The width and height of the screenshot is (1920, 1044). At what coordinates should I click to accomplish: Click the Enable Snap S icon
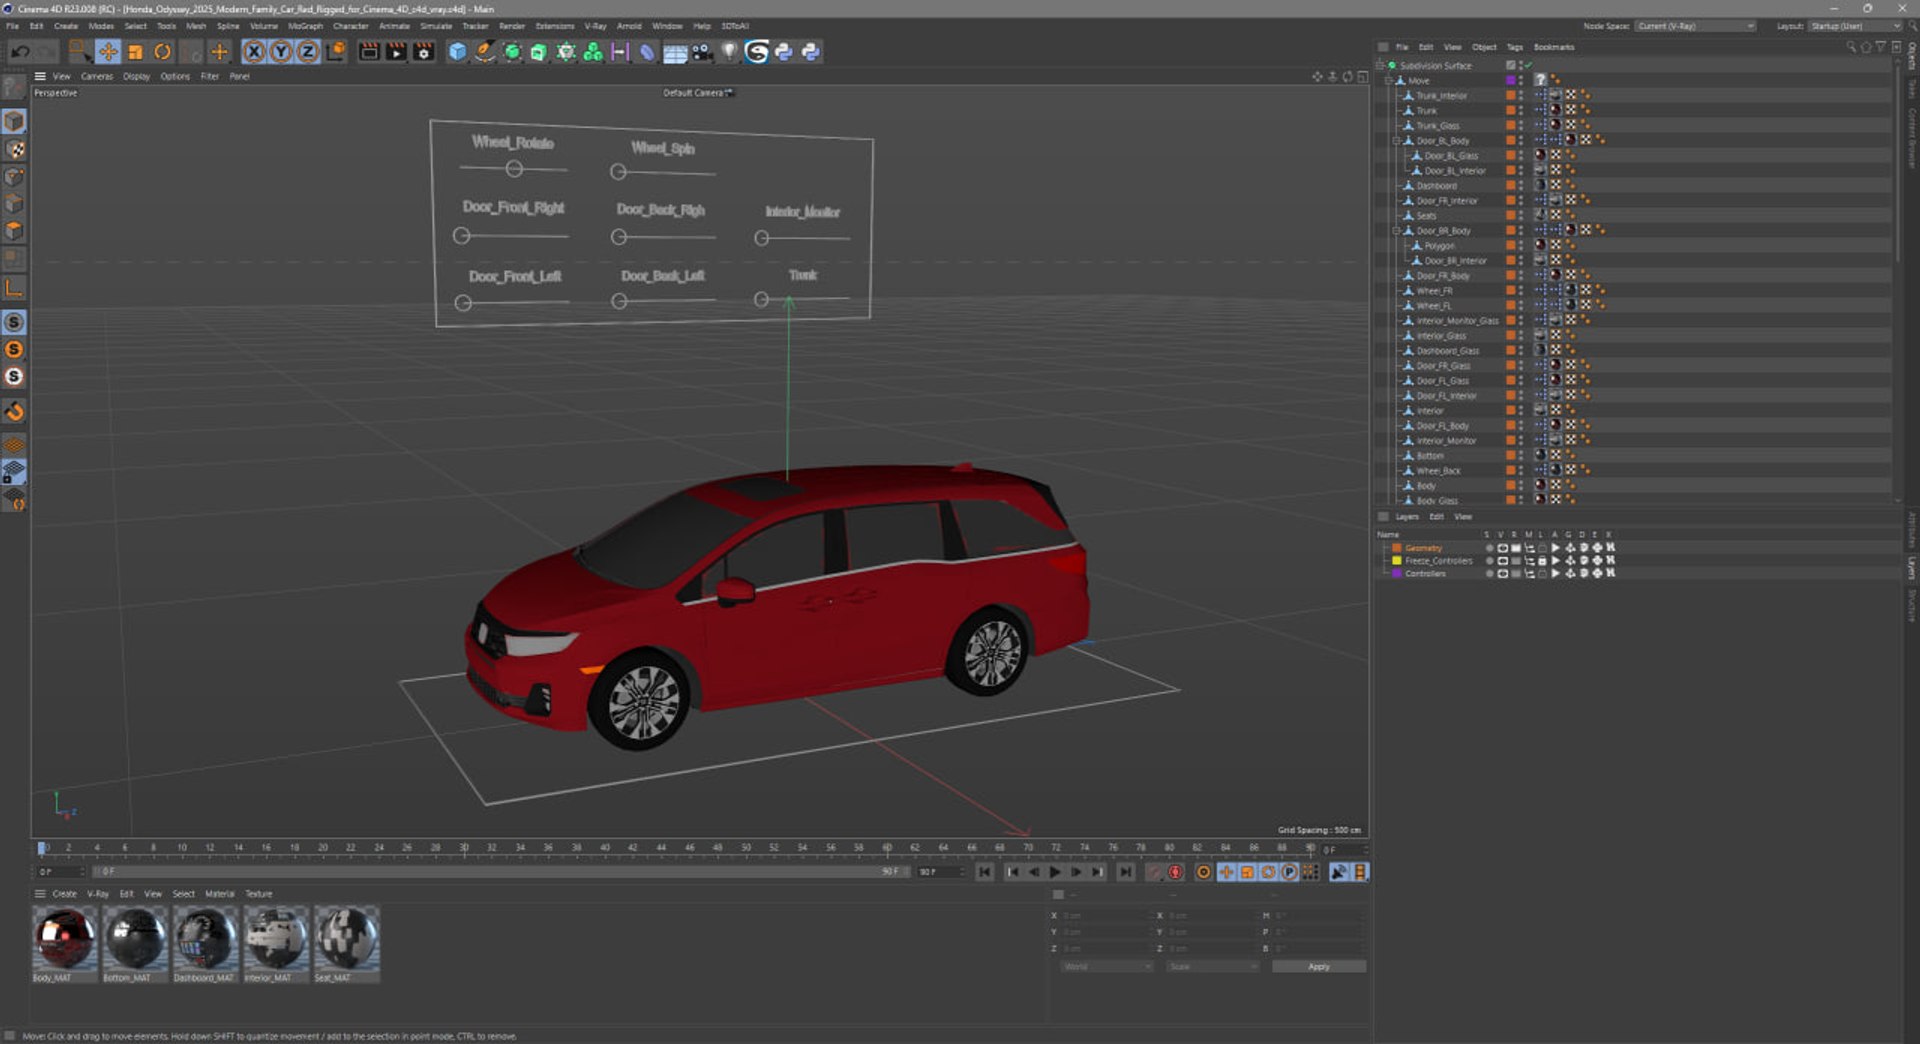(x=14, y=322)
